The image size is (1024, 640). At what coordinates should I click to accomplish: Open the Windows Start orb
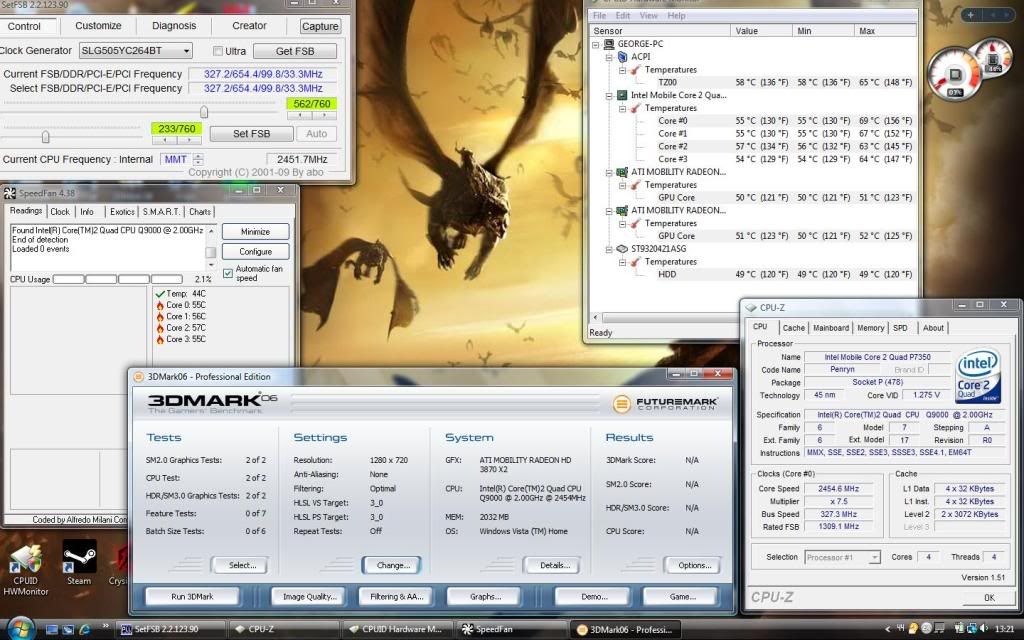click(21, 628)
